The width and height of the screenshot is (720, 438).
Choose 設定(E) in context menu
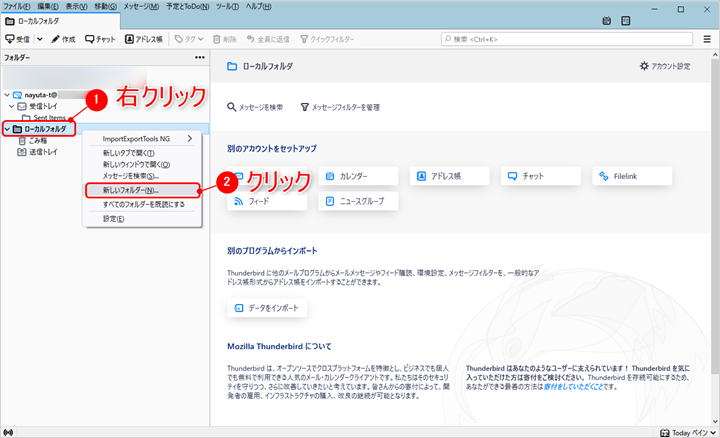click(x=142, y=219)
